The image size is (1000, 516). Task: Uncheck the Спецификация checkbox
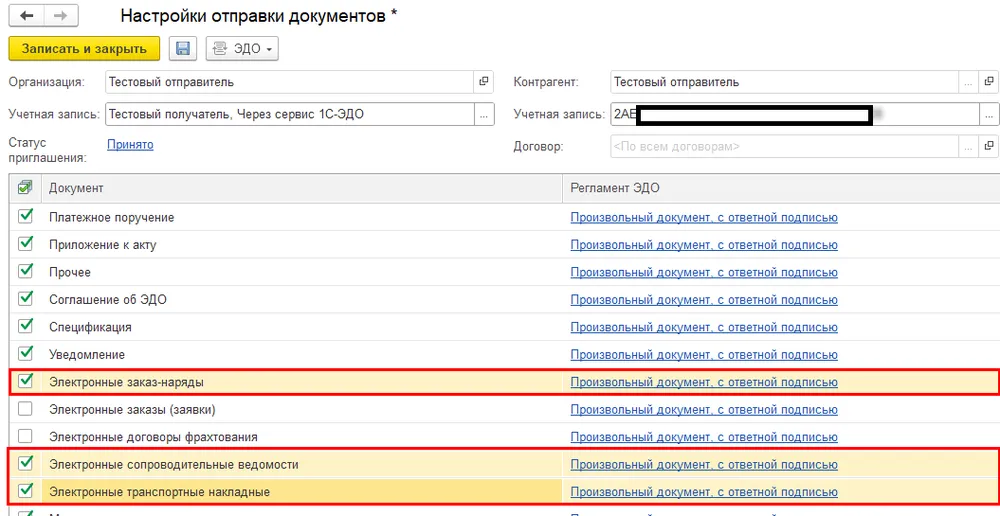point(26,326)
